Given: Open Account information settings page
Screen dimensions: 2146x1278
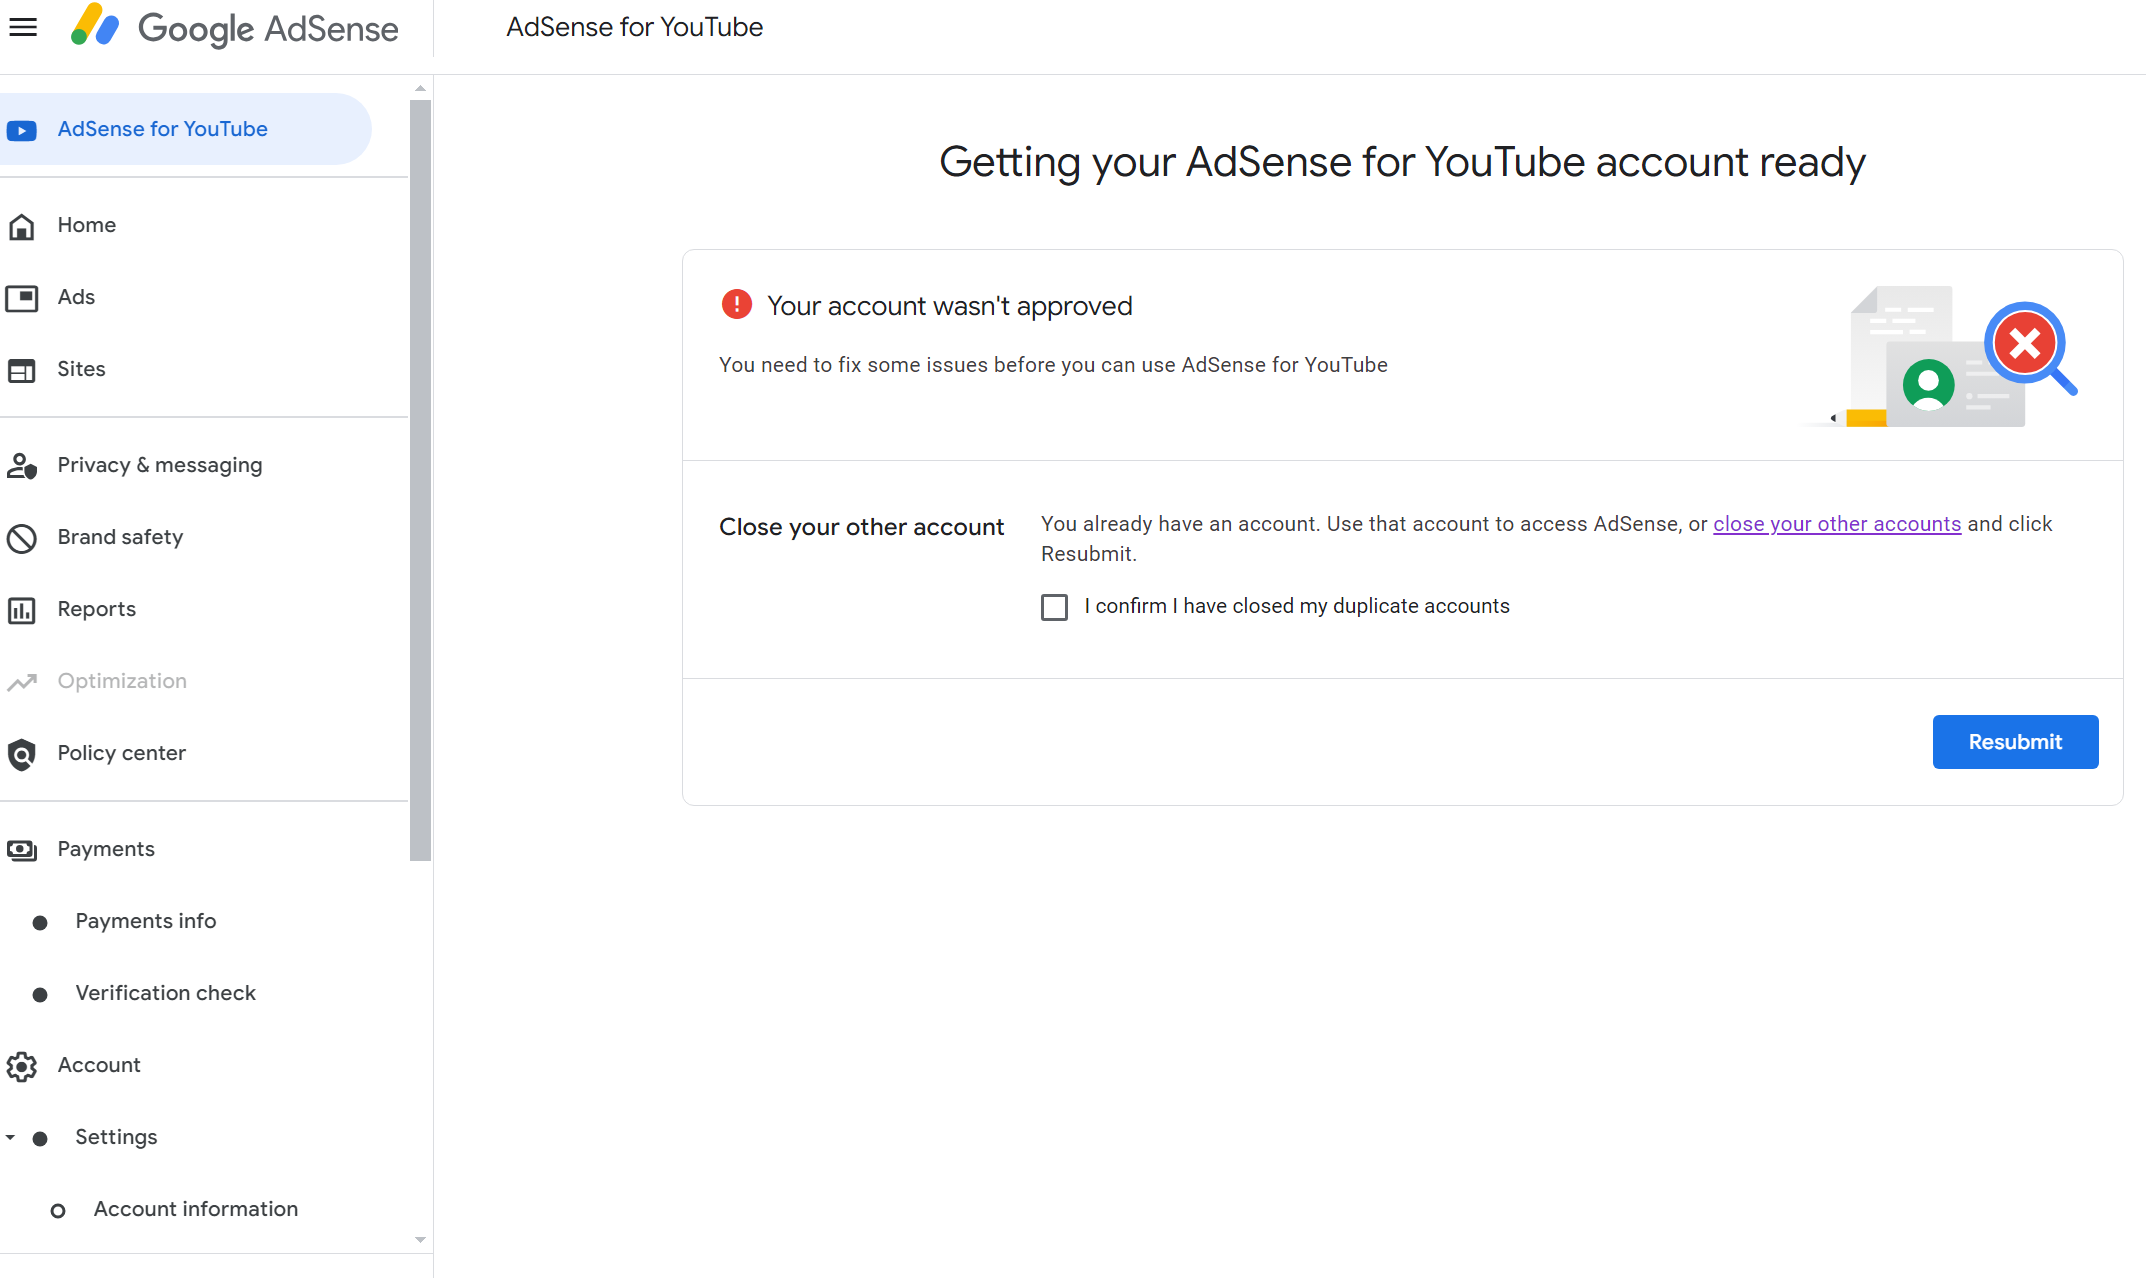Looking at the screenshot, I should 195,1208.
